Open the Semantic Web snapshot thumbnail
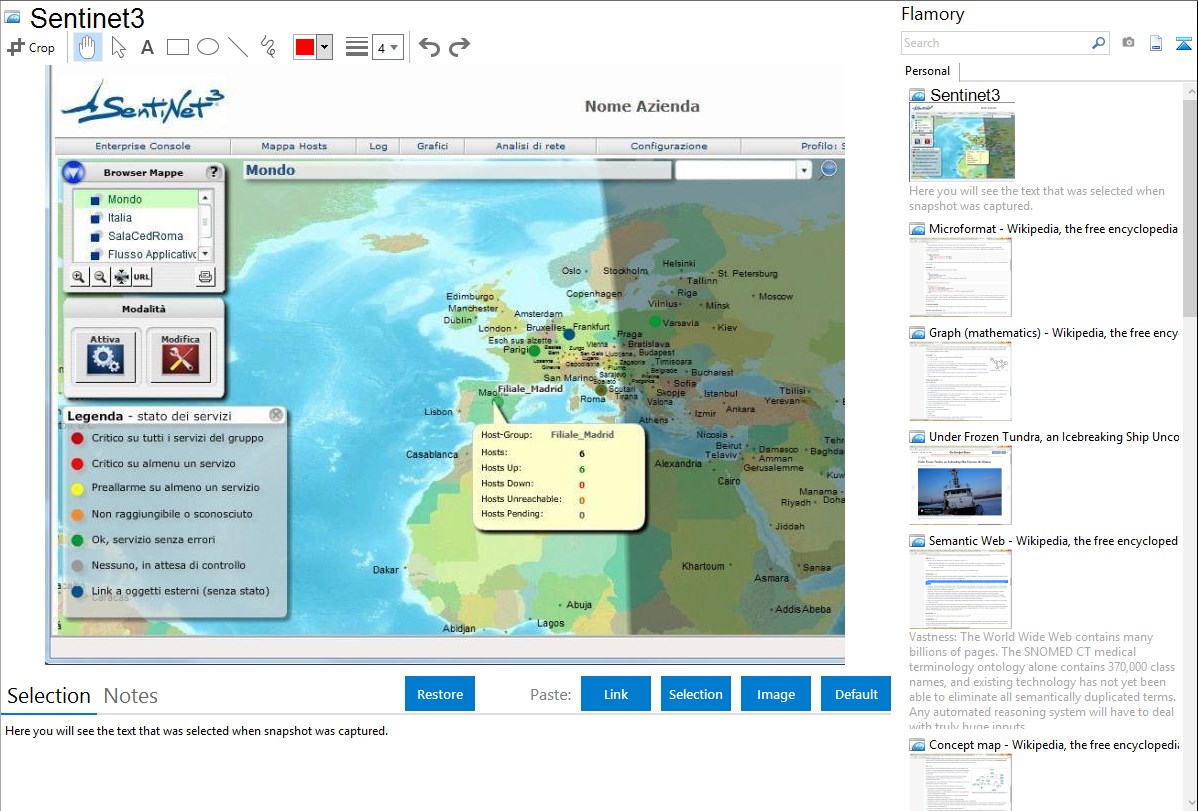The width and height of the screenshot is (1198, 811). [960, 588]
